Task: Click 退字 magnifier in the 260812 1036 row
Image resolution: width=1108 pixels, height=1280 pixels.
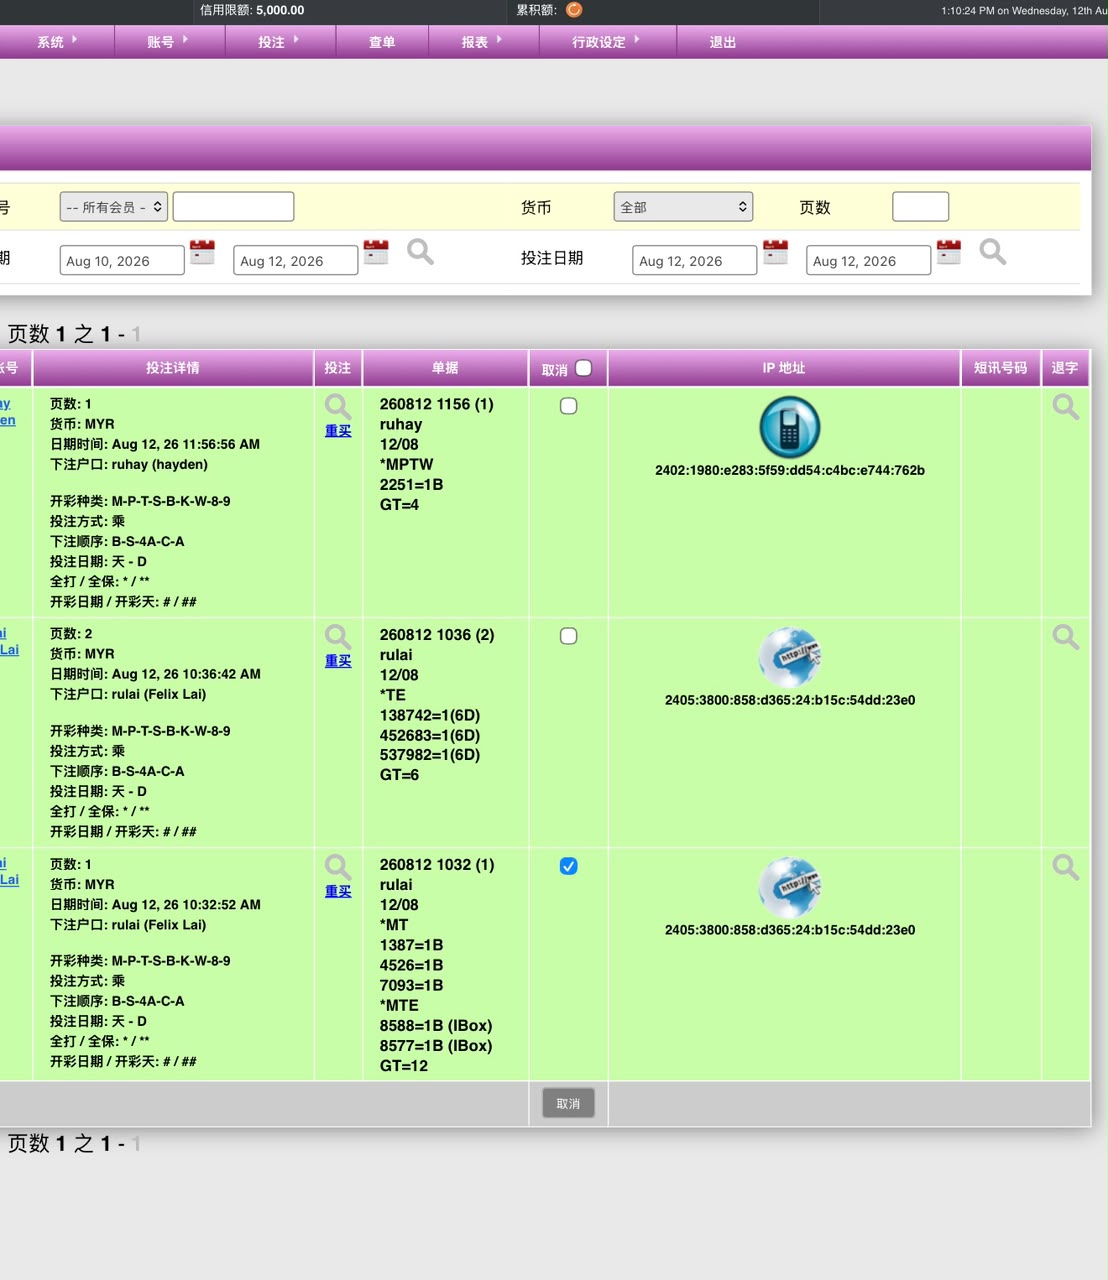Action: (1066, 636)
